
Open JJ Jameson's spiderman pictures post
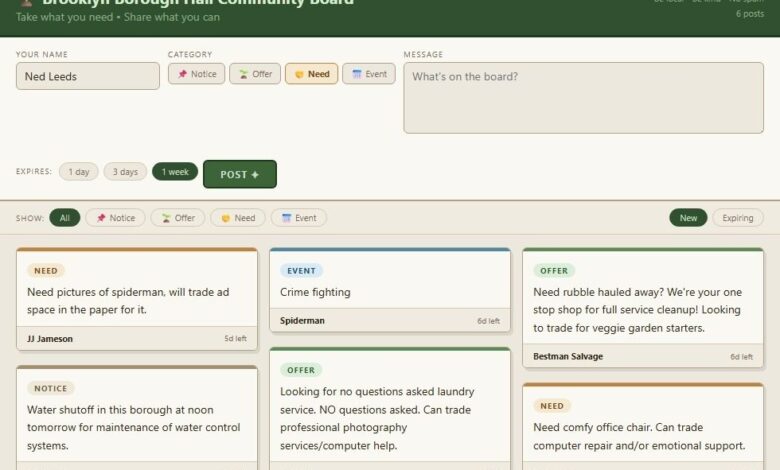point(137,299)
